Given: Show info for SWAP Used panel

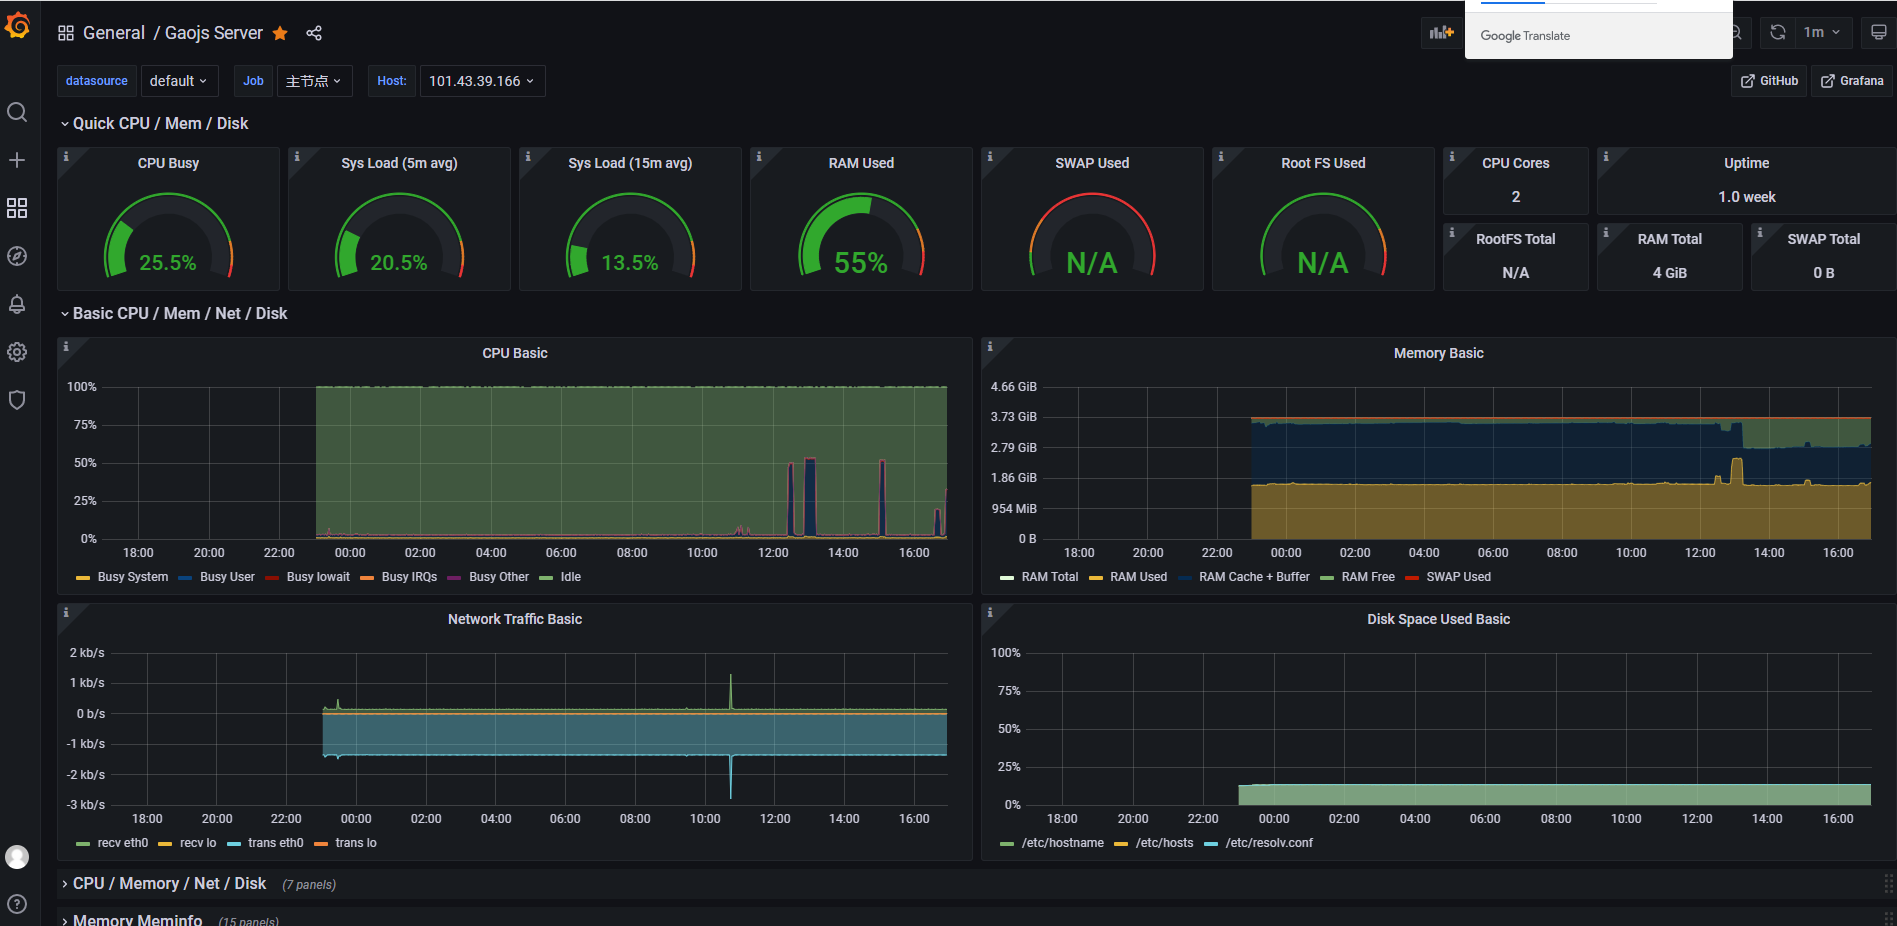Looking at the screenshot, I should 990,156.
